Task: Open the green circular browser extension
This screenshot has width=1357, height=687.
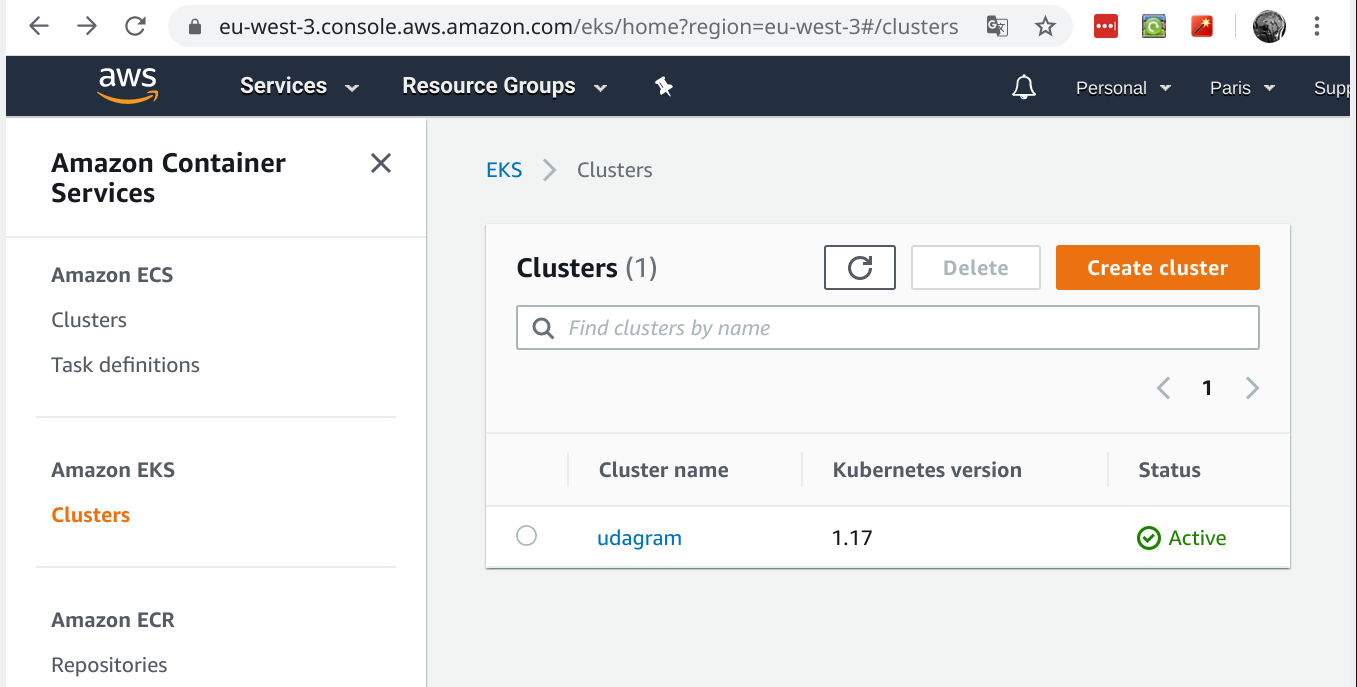Action: [x=1154, y=27]
